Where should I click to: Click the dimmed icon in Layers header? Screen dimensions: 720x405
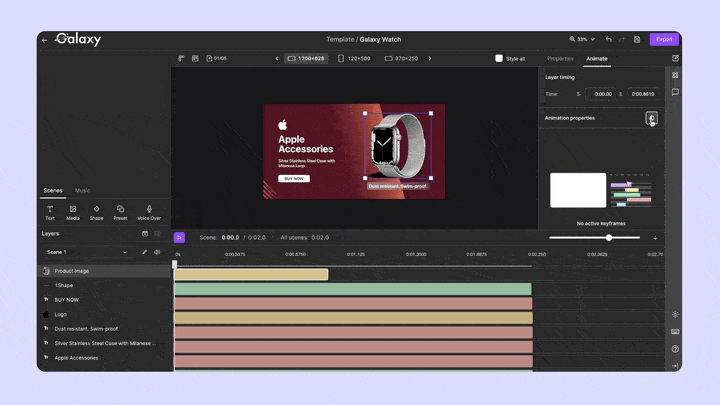click(x=157, y=234)
